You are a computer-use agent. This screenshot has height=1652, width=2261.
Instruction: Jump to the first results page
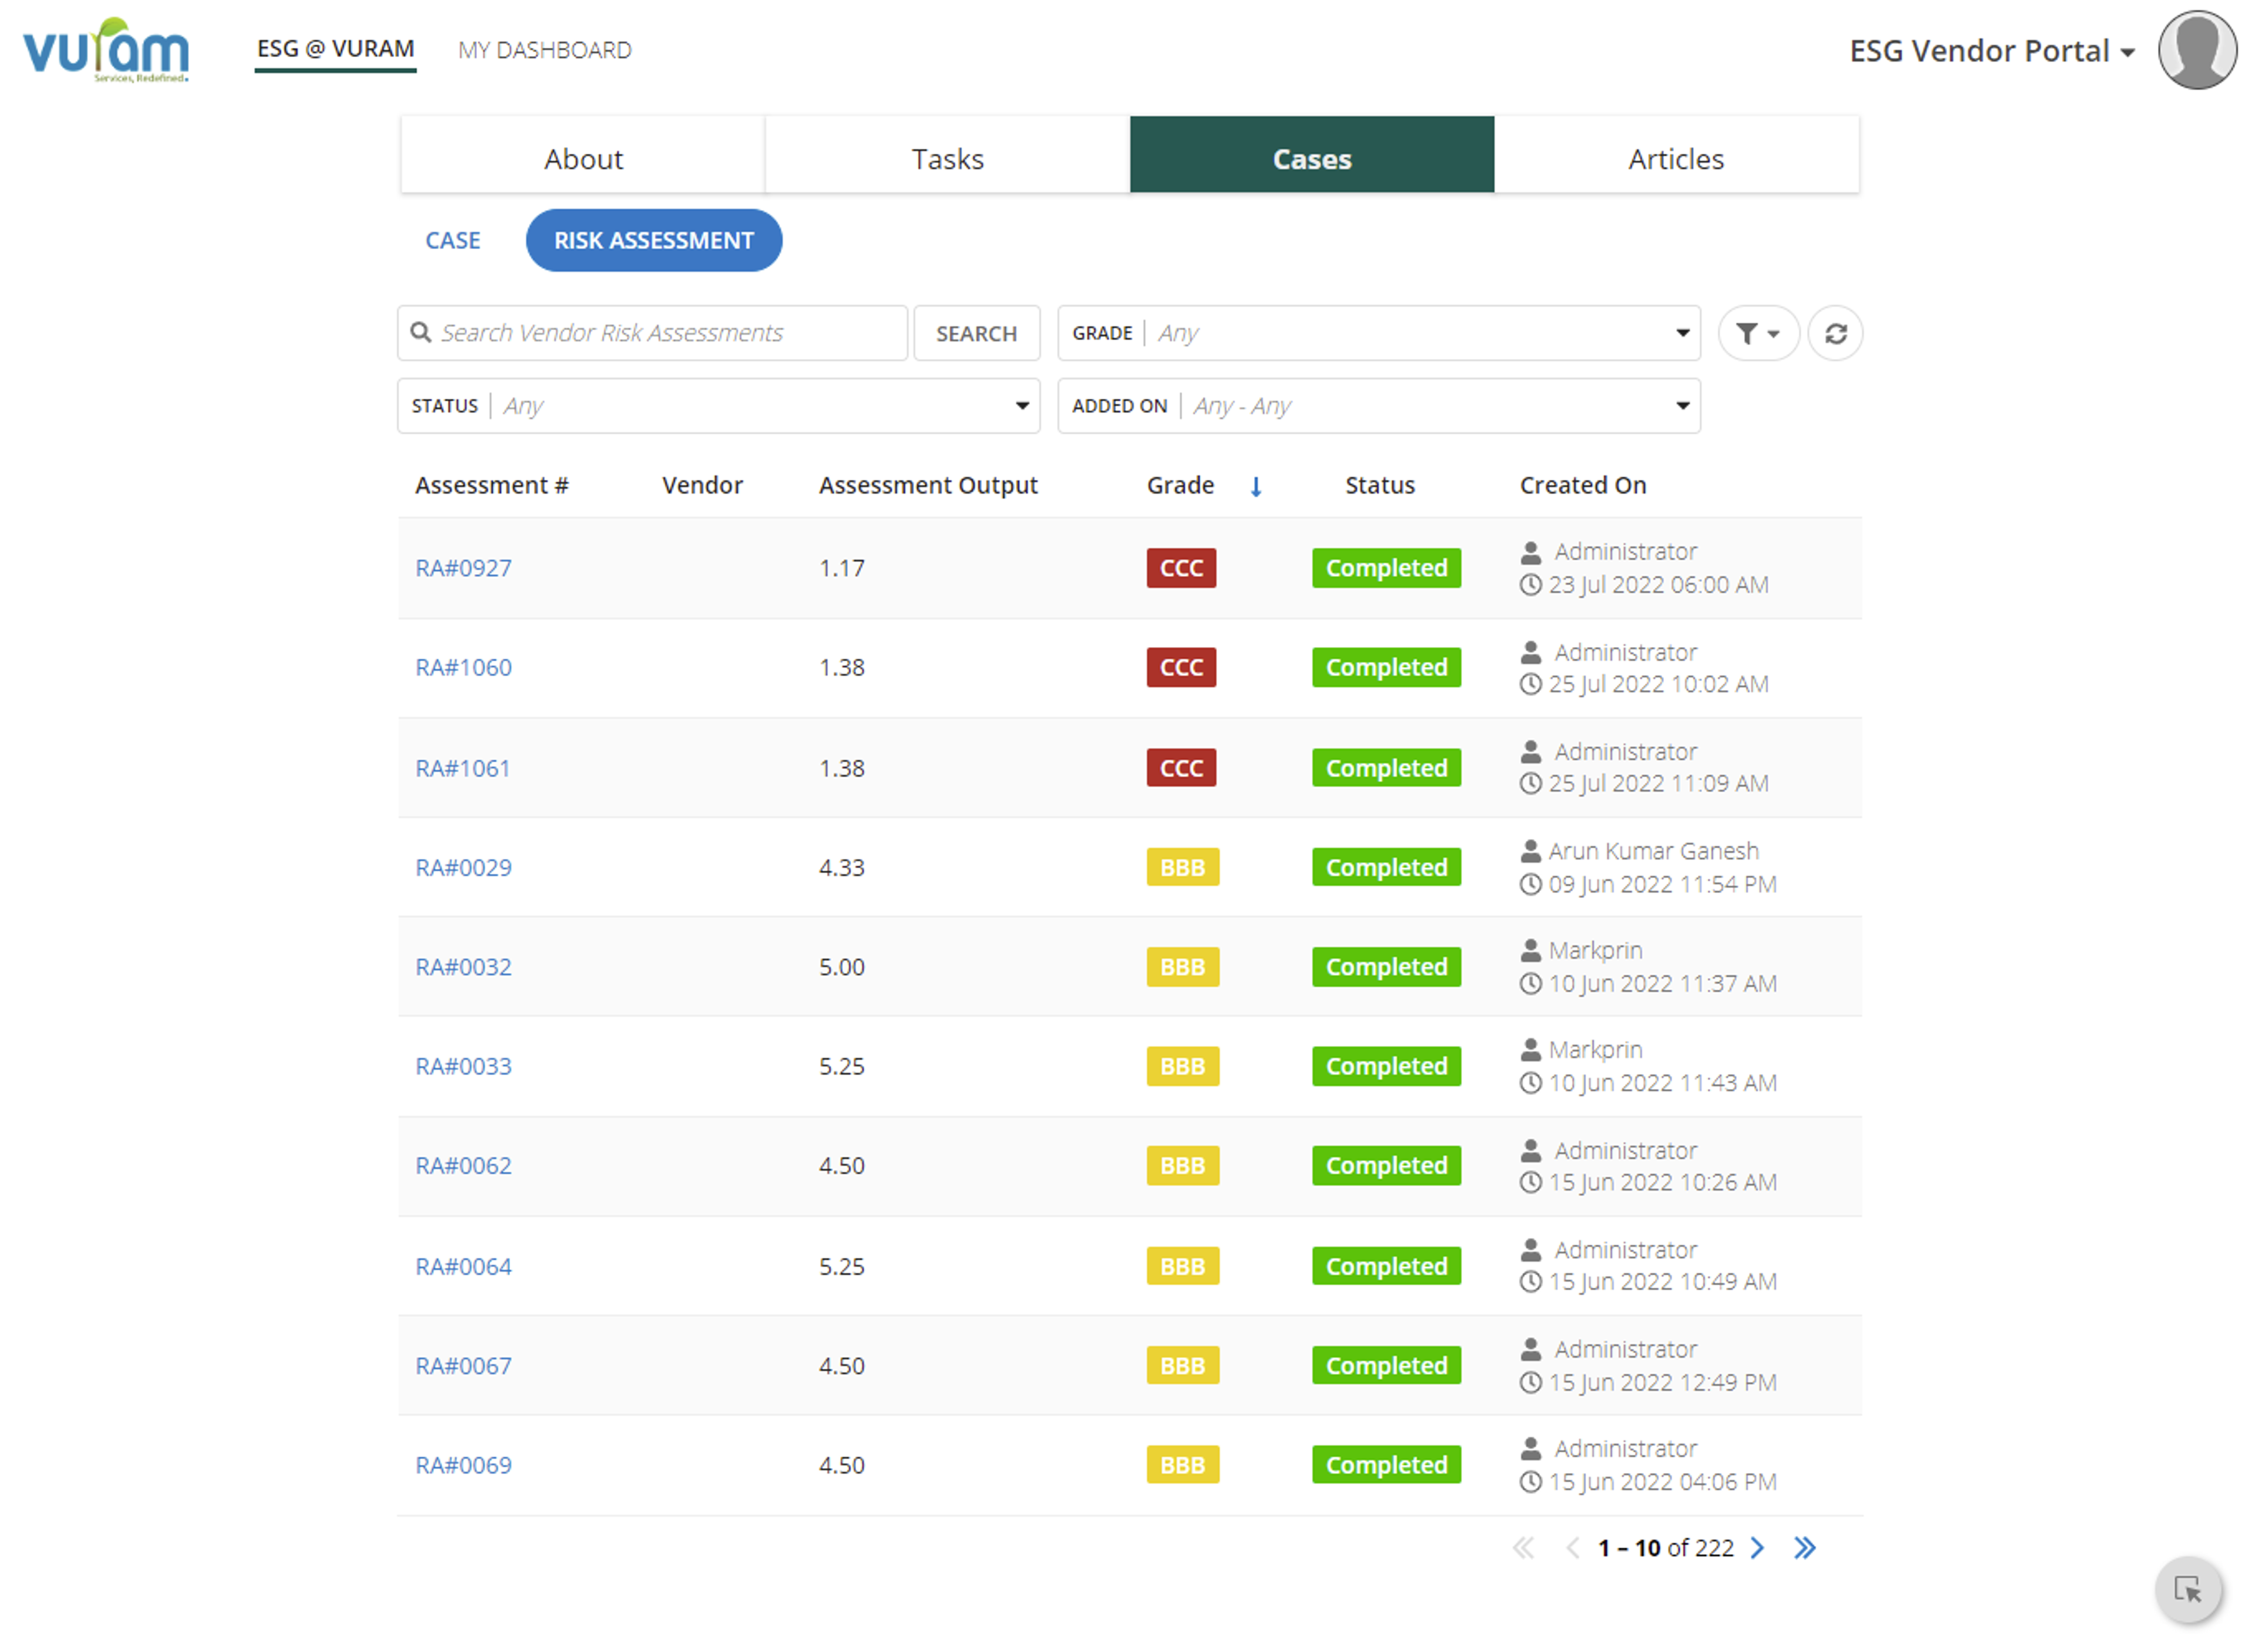click(1523, 1548)
